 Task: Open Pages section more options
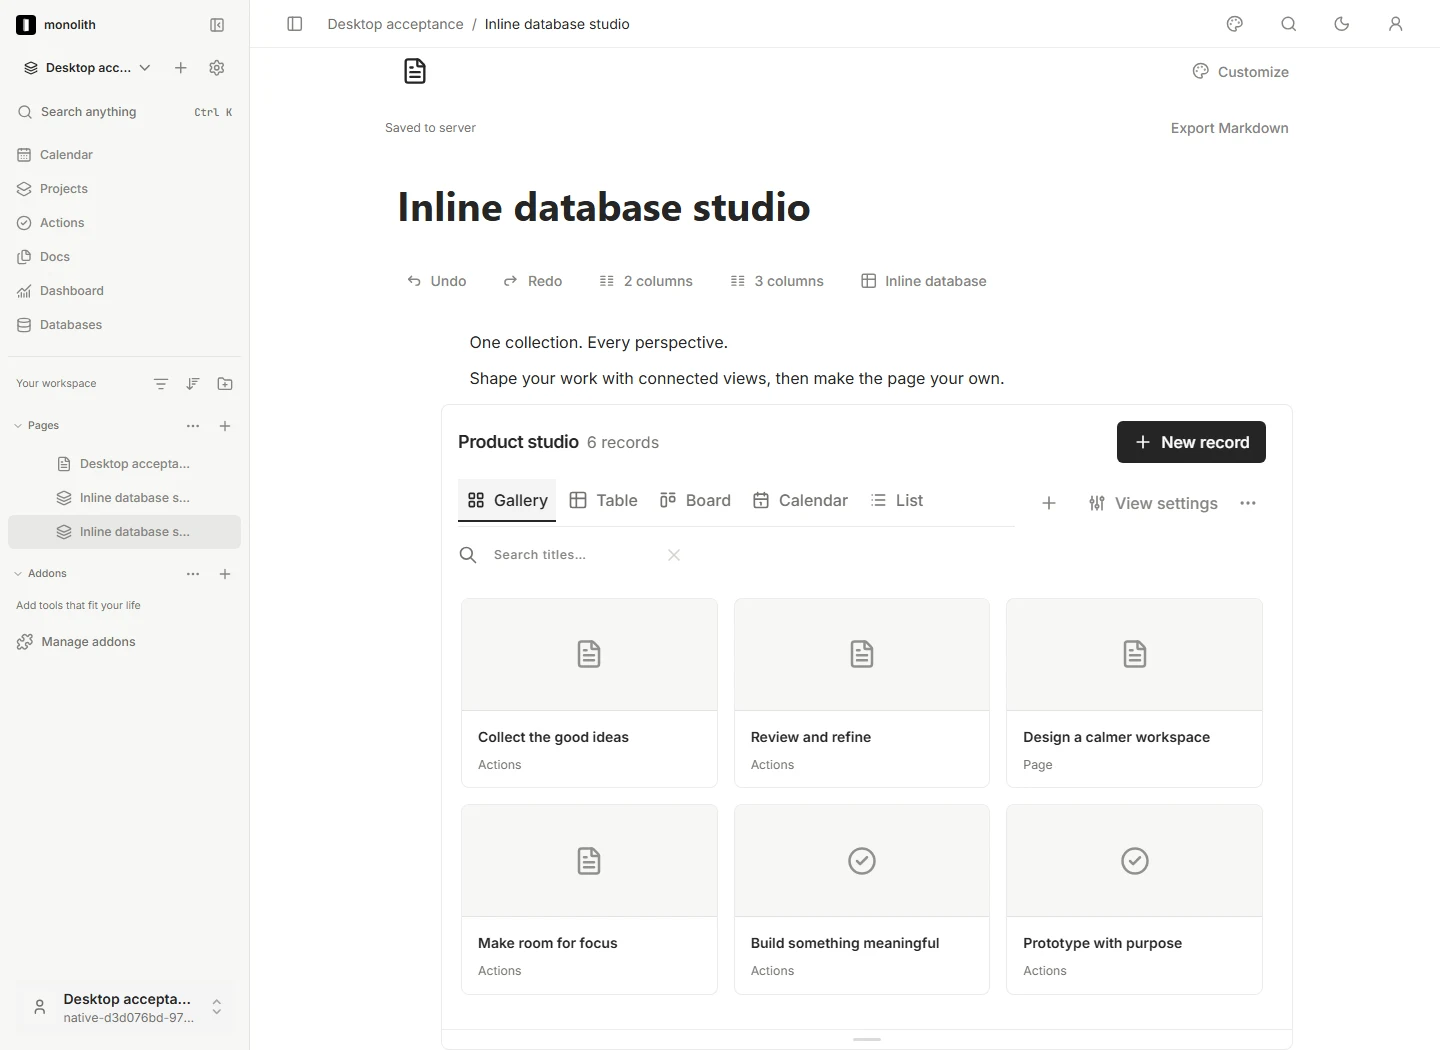193,426
